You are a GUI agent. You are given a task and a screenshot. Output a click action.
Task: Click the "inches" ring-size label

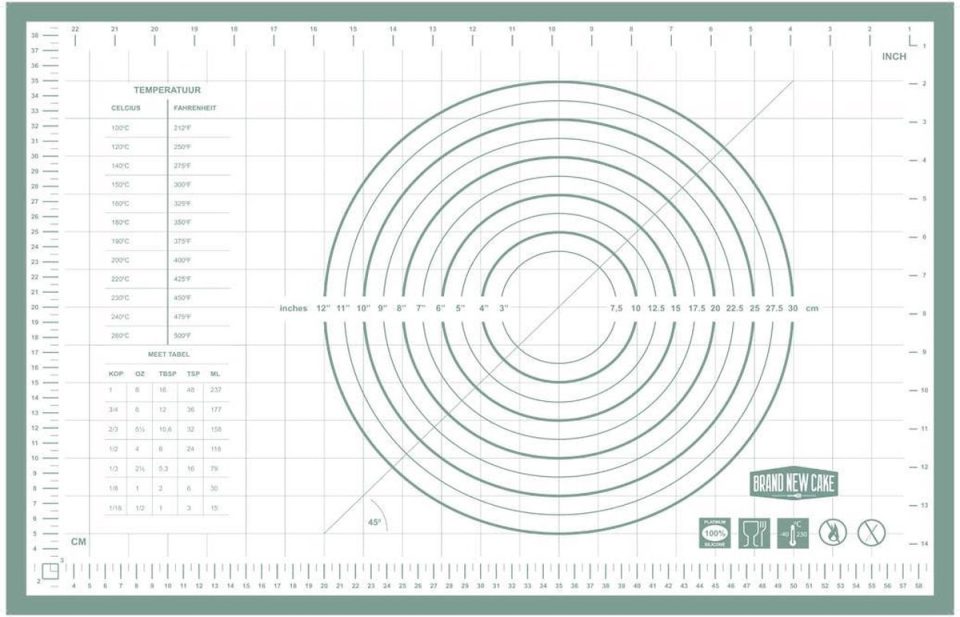293,308
